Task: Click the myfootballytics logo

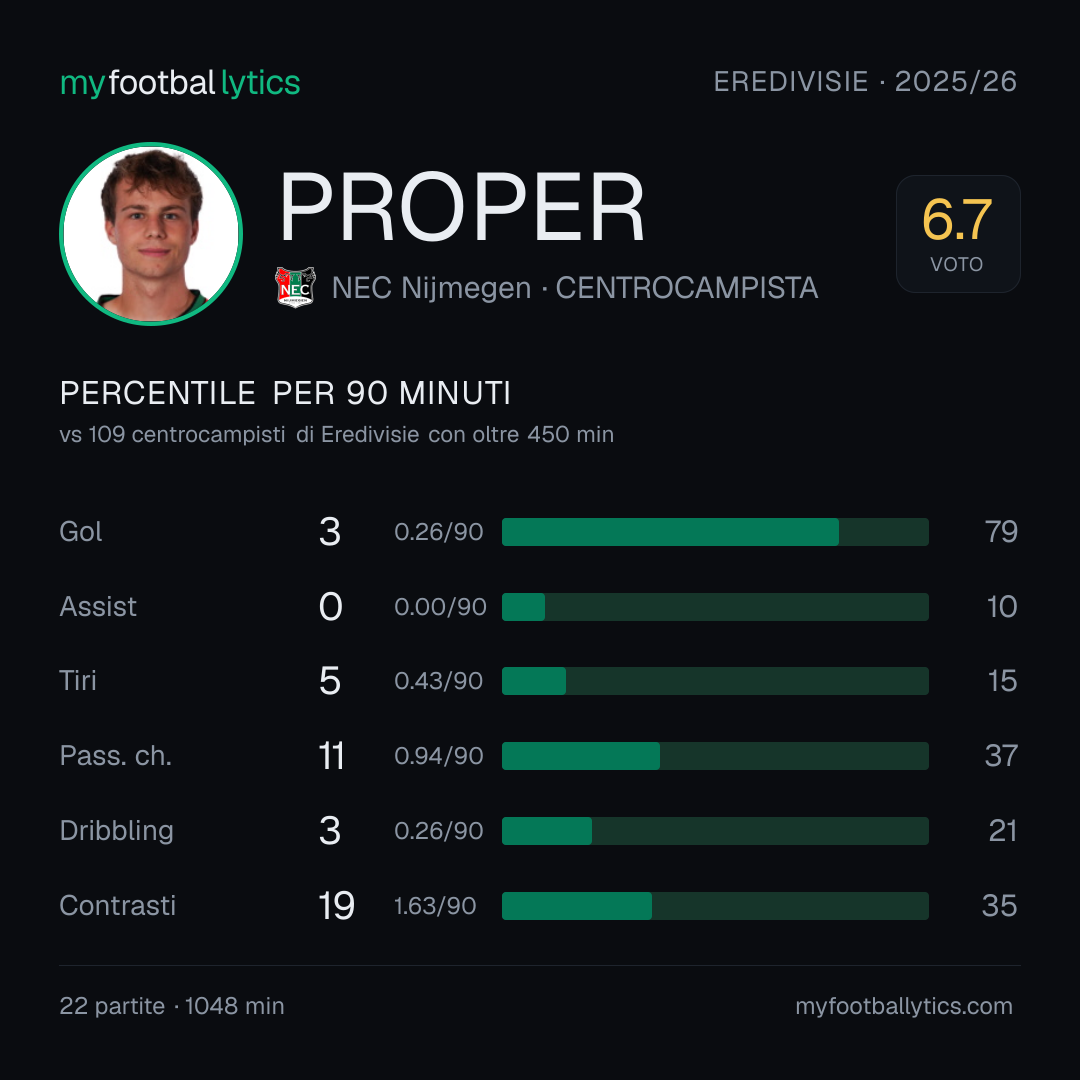Action: pyautogui.click(x=180, y=83)
